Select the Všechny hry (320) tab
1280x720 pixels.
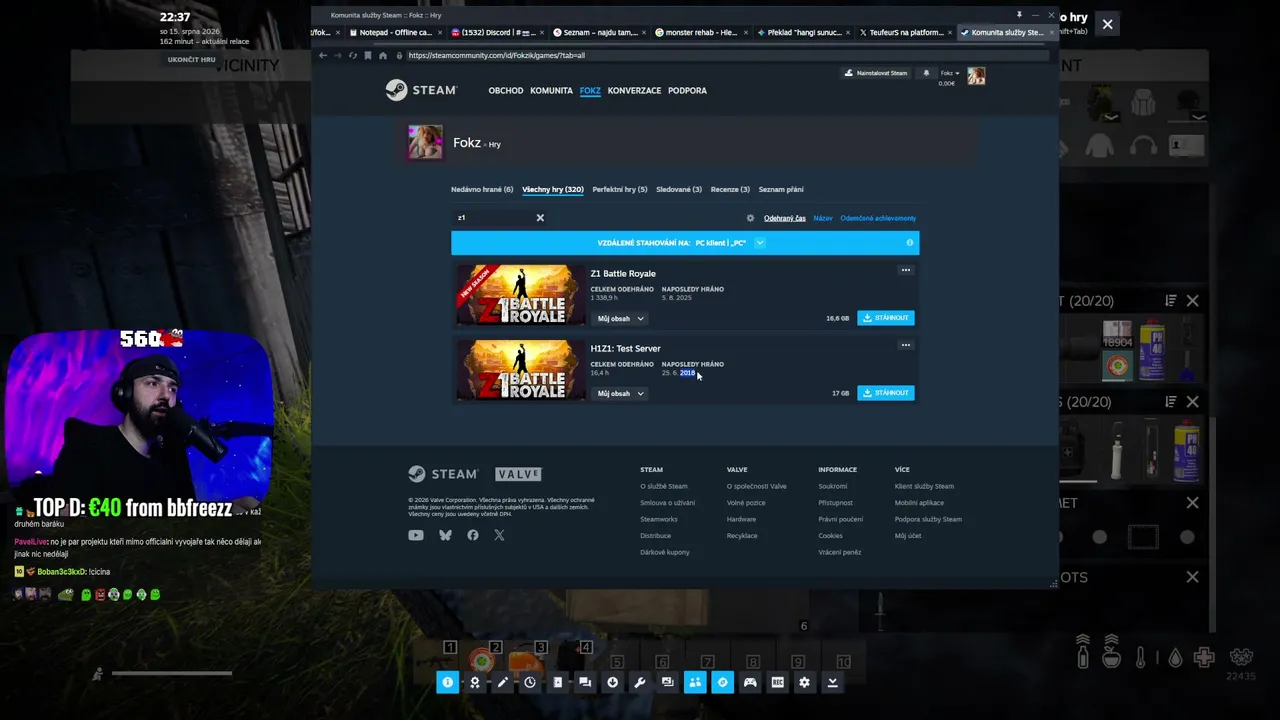tap(553, 189)
